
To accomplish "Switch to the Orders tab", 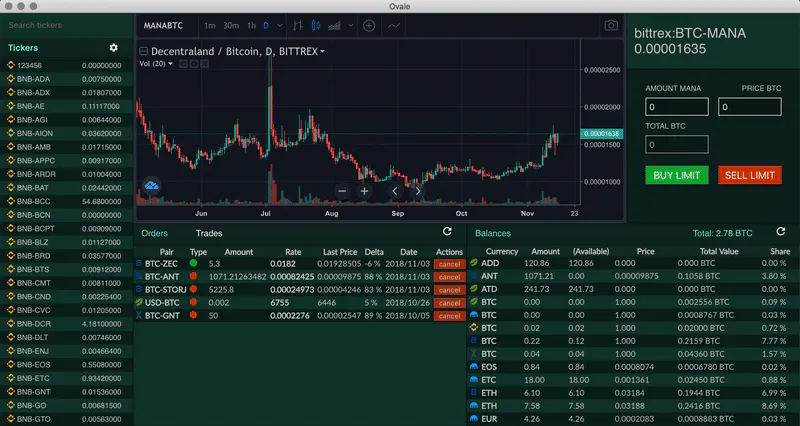I will 155,233.
